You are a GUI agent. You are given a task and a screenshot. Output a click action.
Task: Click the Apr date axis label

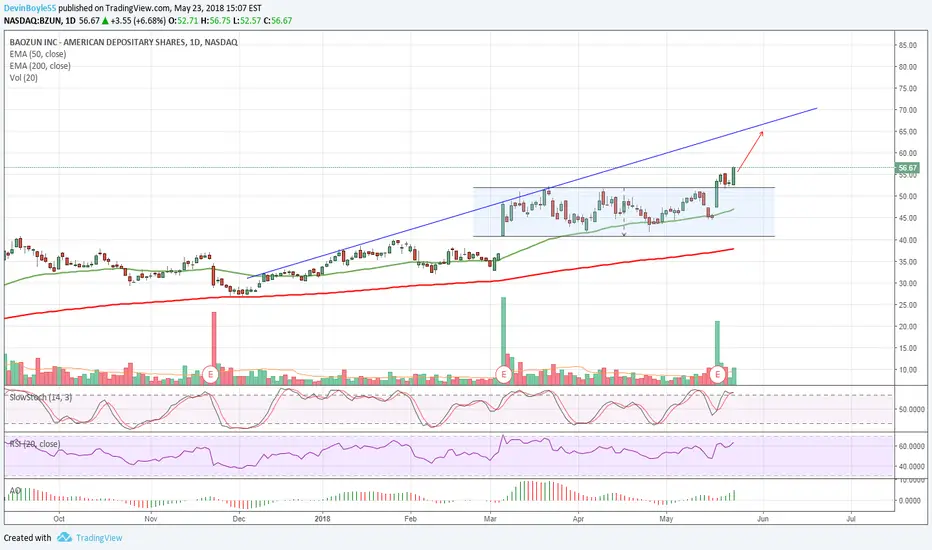click(578, 518)
